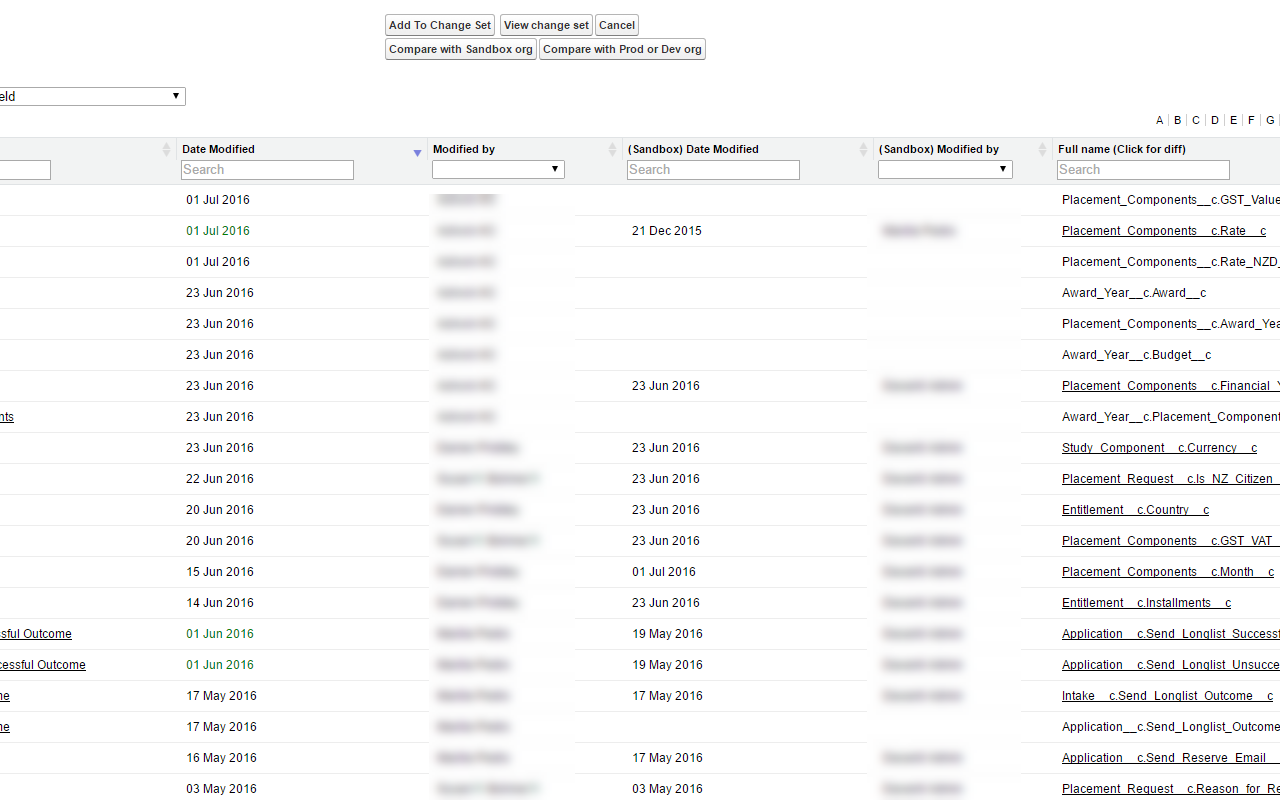Click the Full name Search field
The image size is (1280, 800).
pos(1143,170)
